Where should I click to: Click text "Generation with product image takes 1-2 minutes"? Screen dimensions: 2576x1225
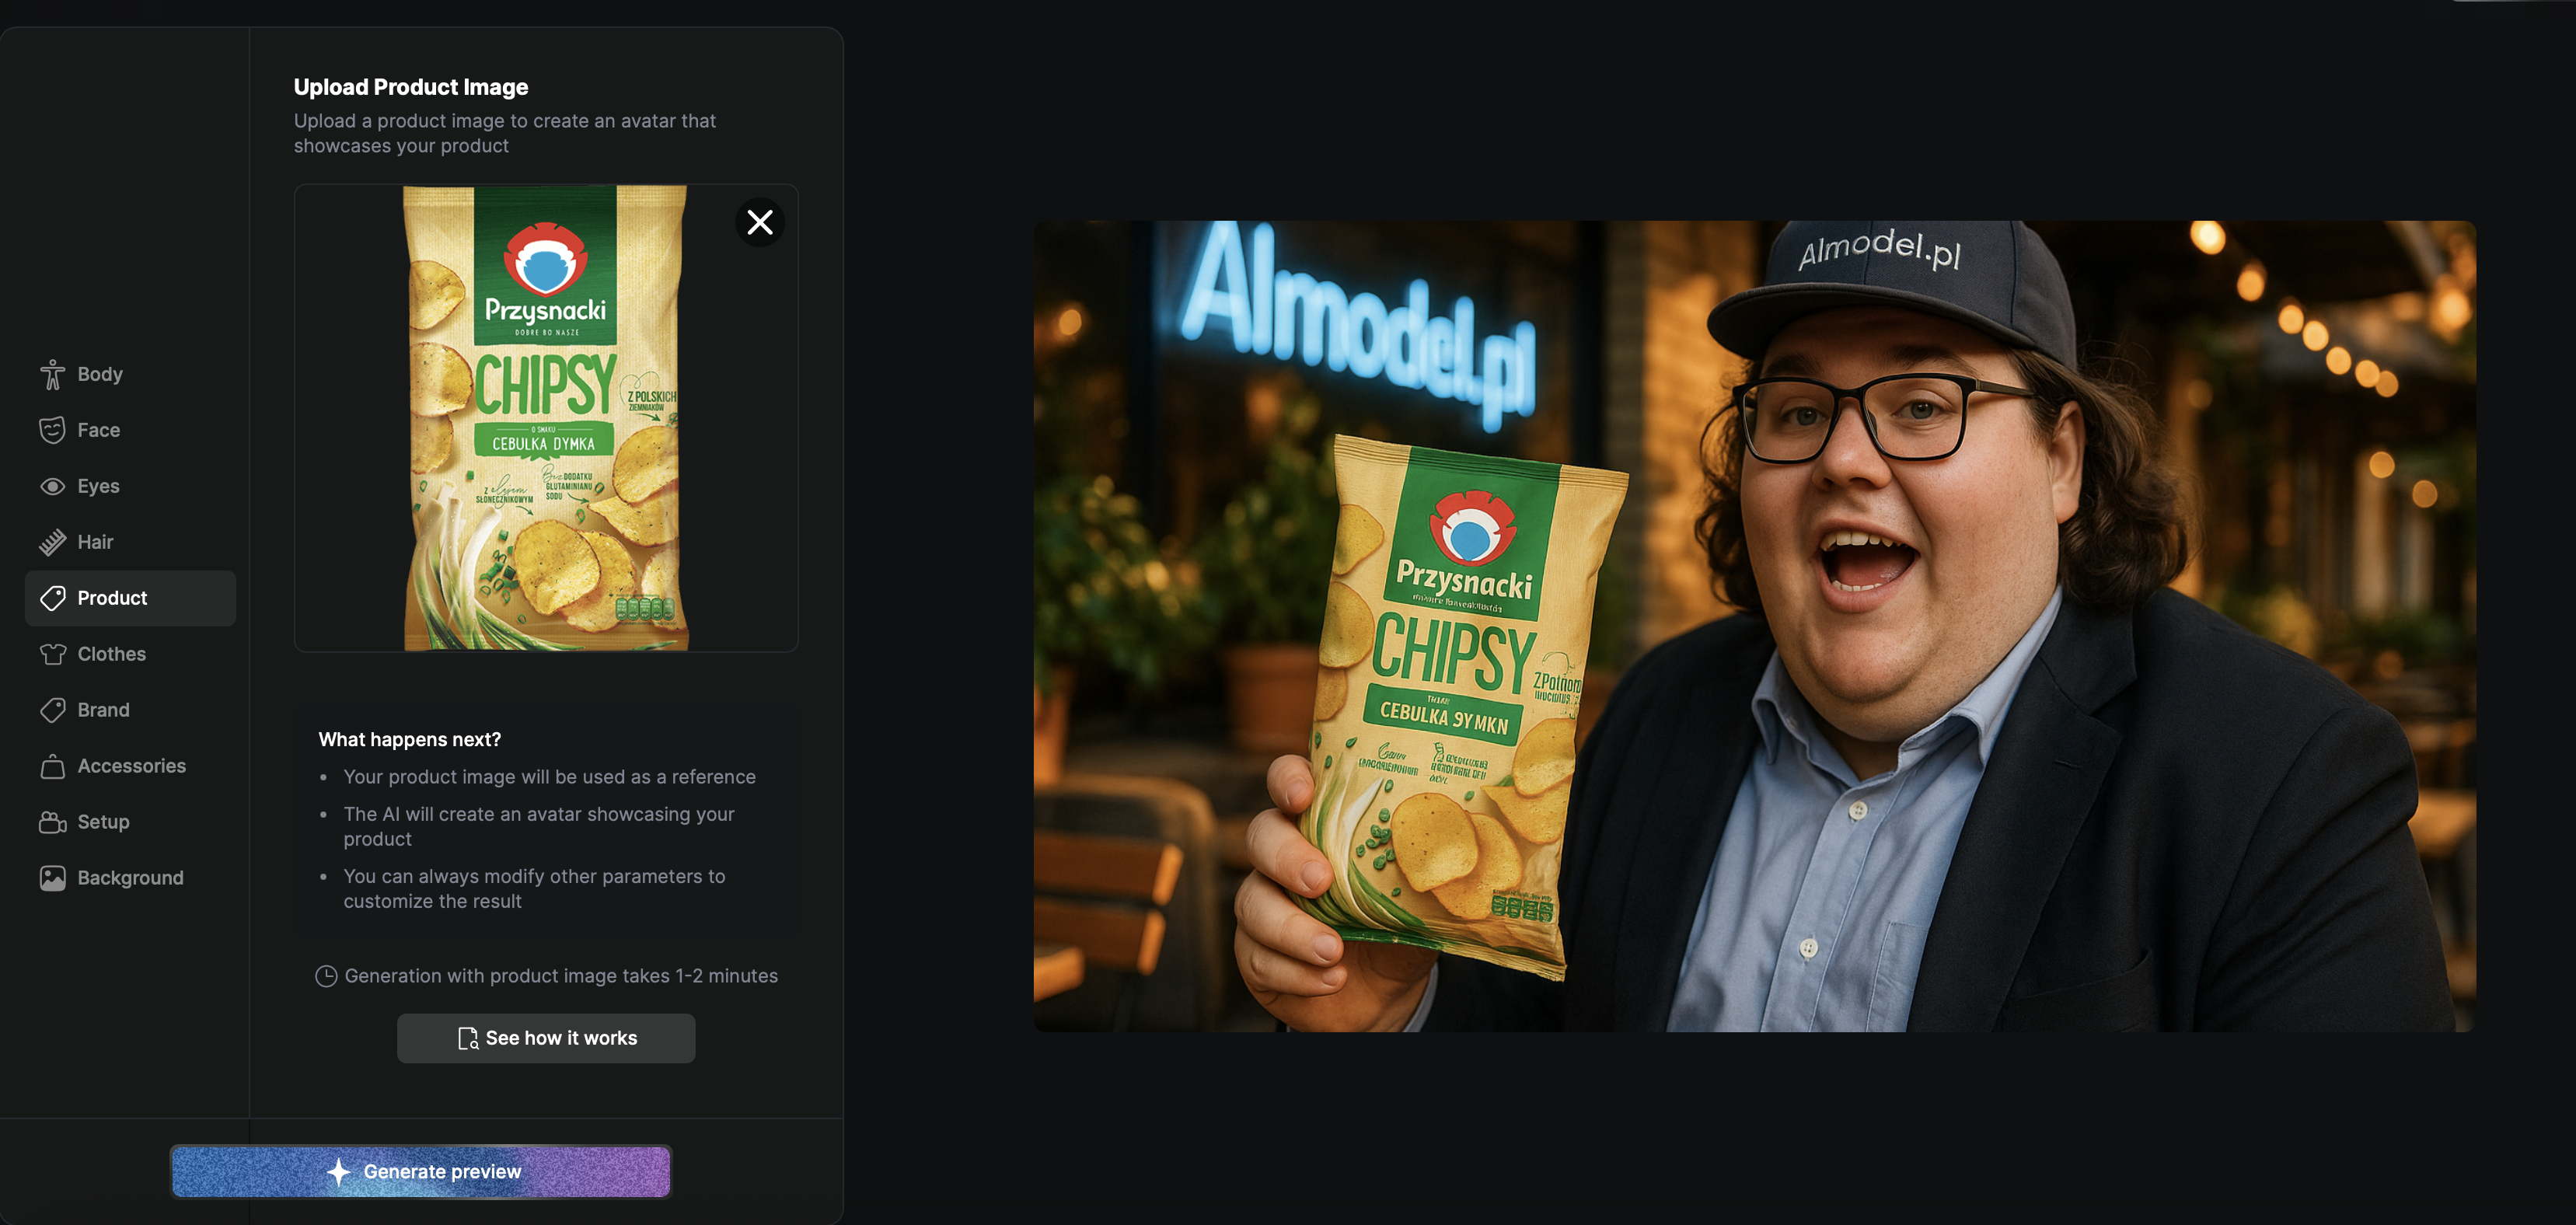coord(561,976)
